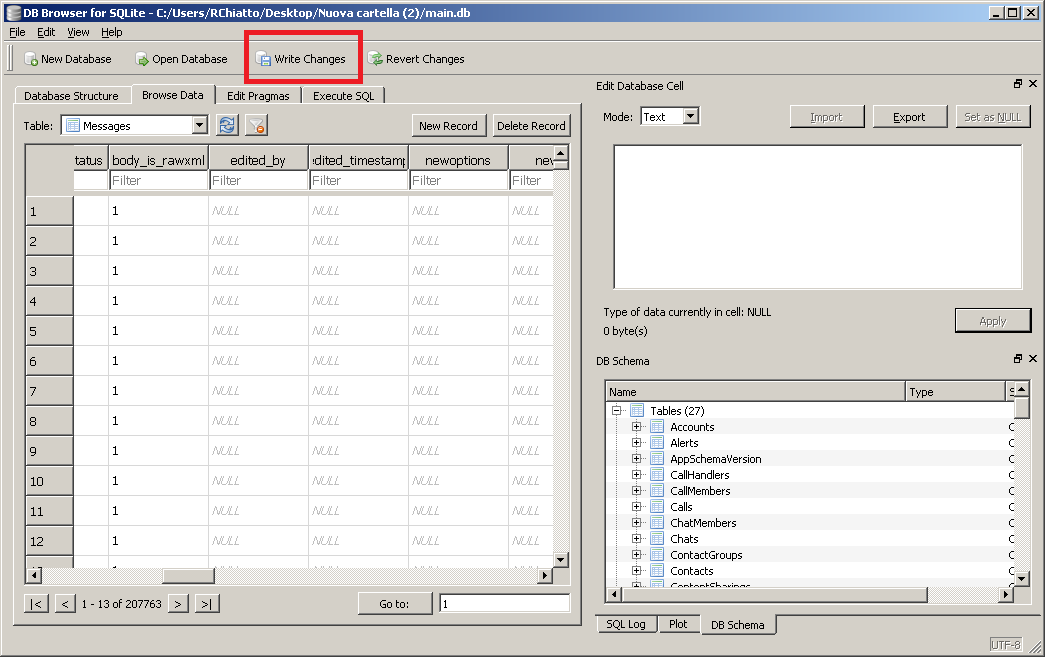Click the edited_by column header
Screen dimensions: 1045x657
(x=258, y=160)
